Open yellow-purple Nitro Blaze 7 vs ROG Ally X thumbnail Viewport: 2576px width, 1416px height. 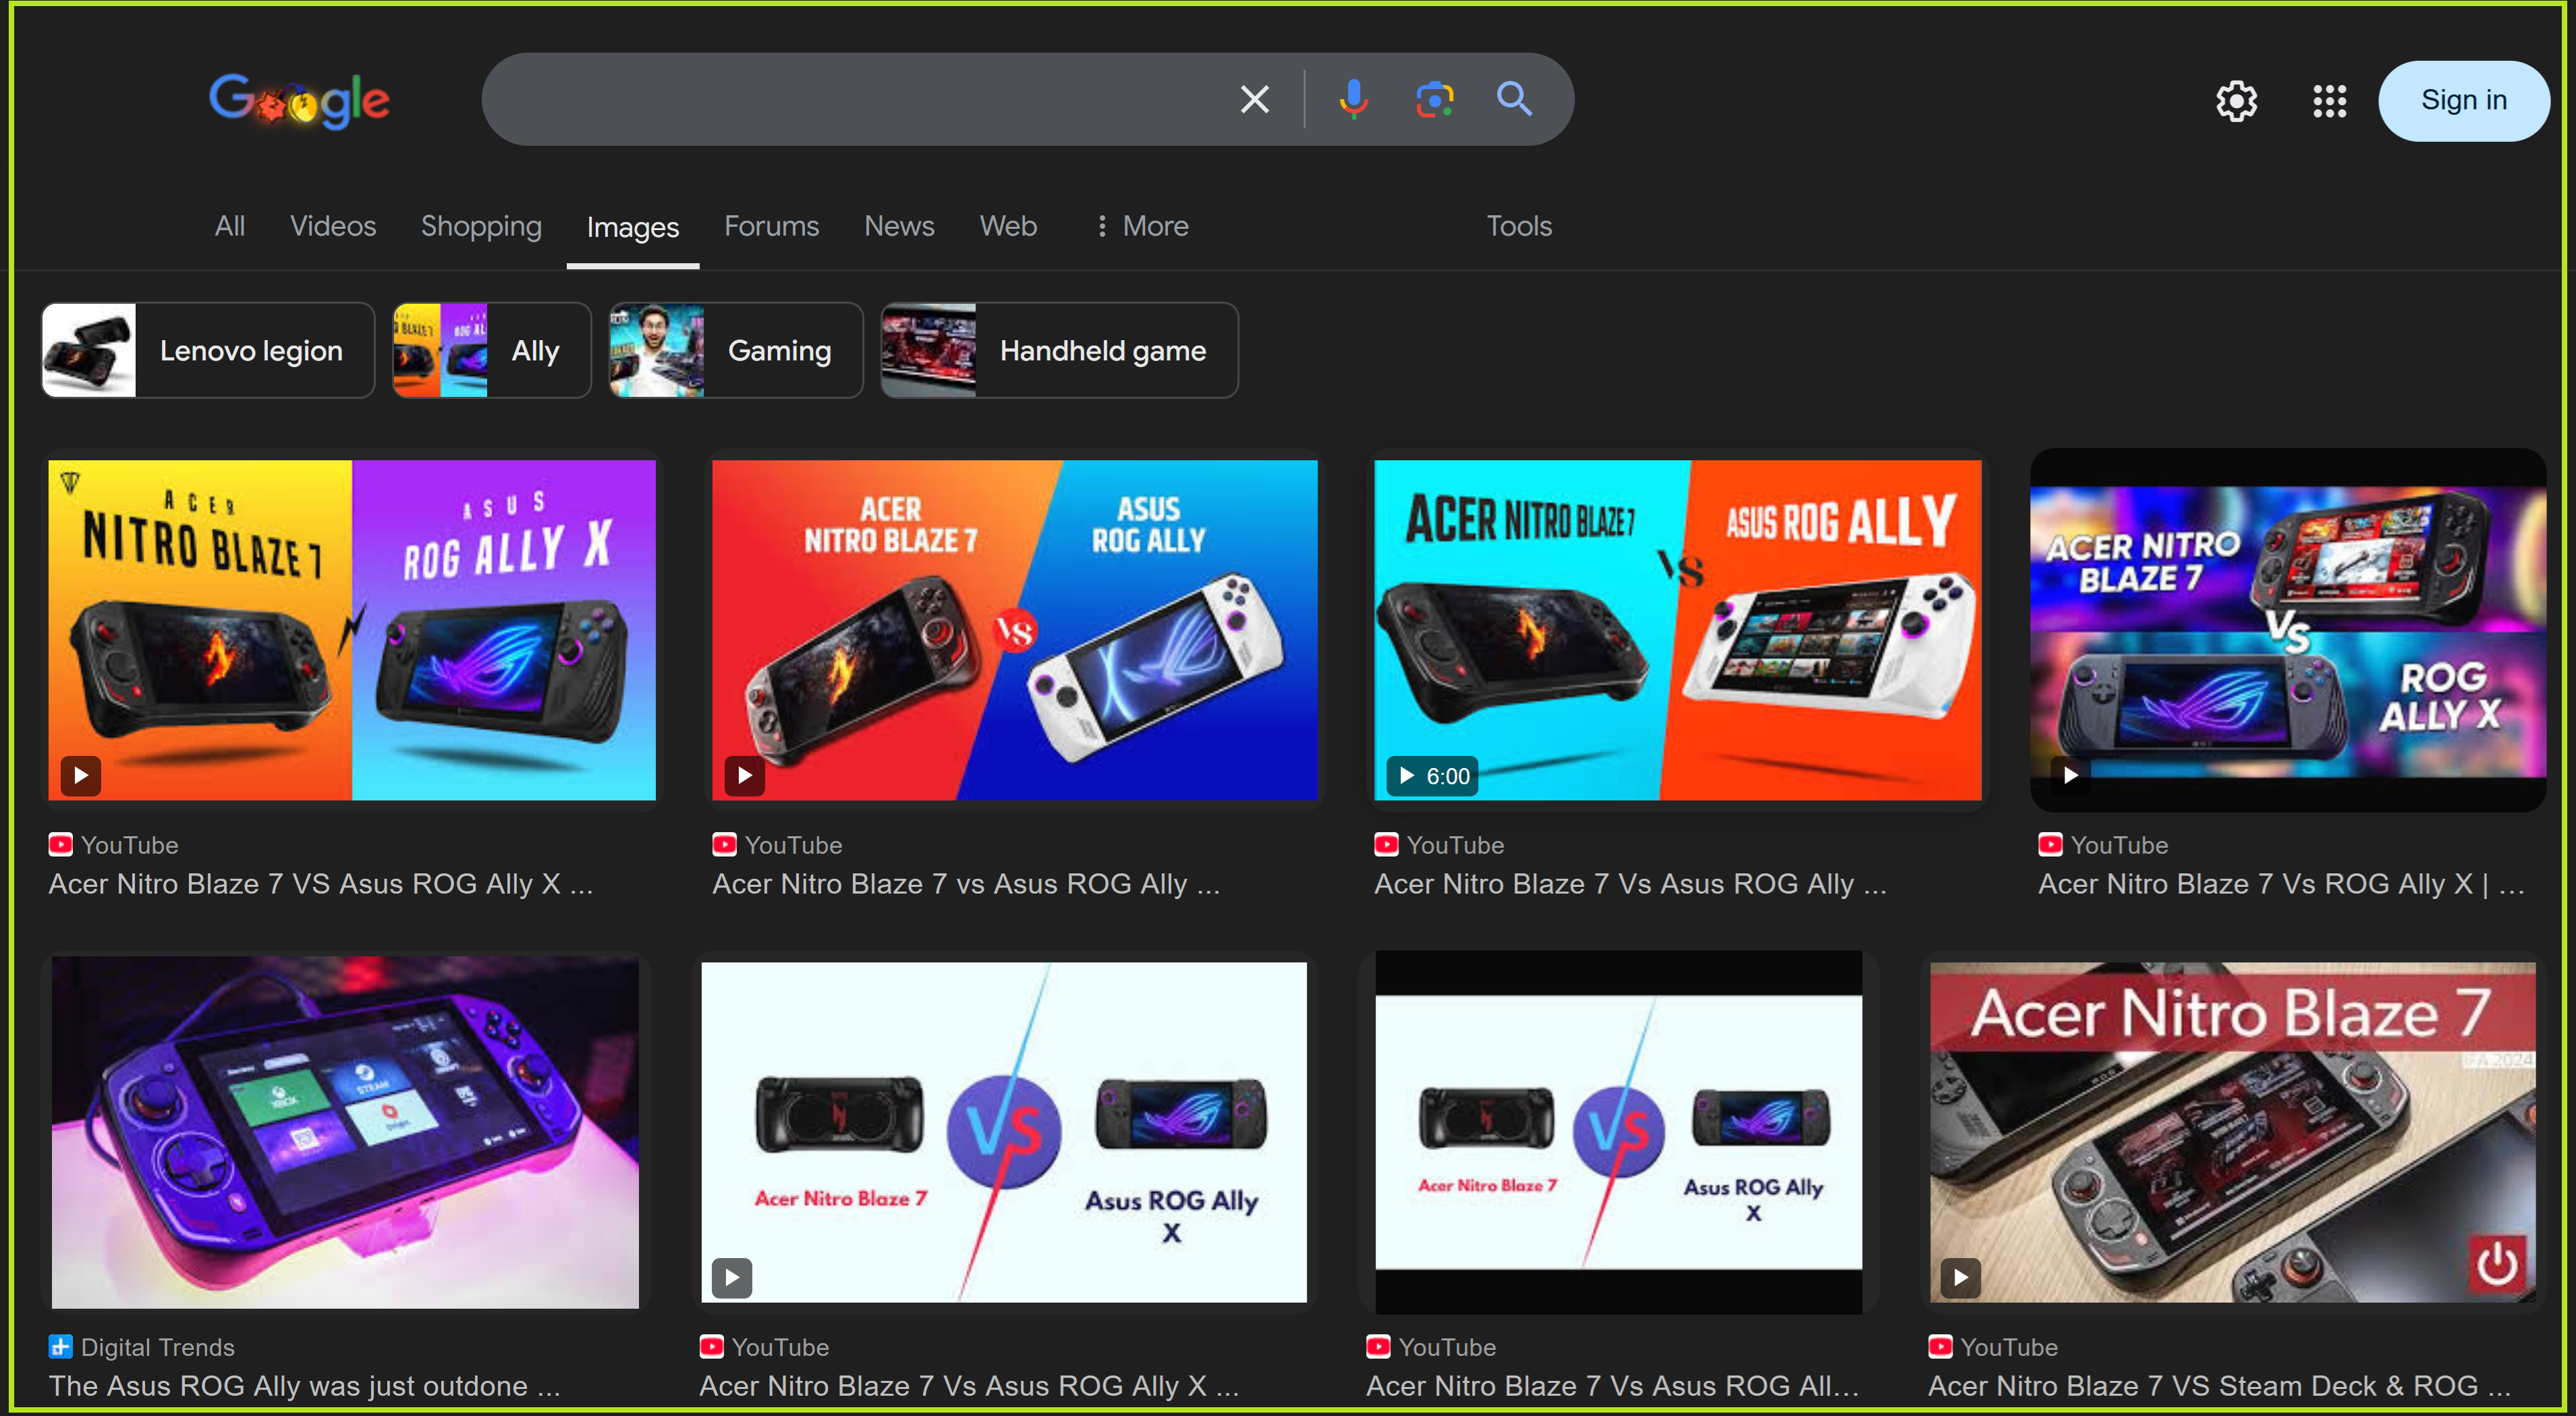[x=352, y=630]
